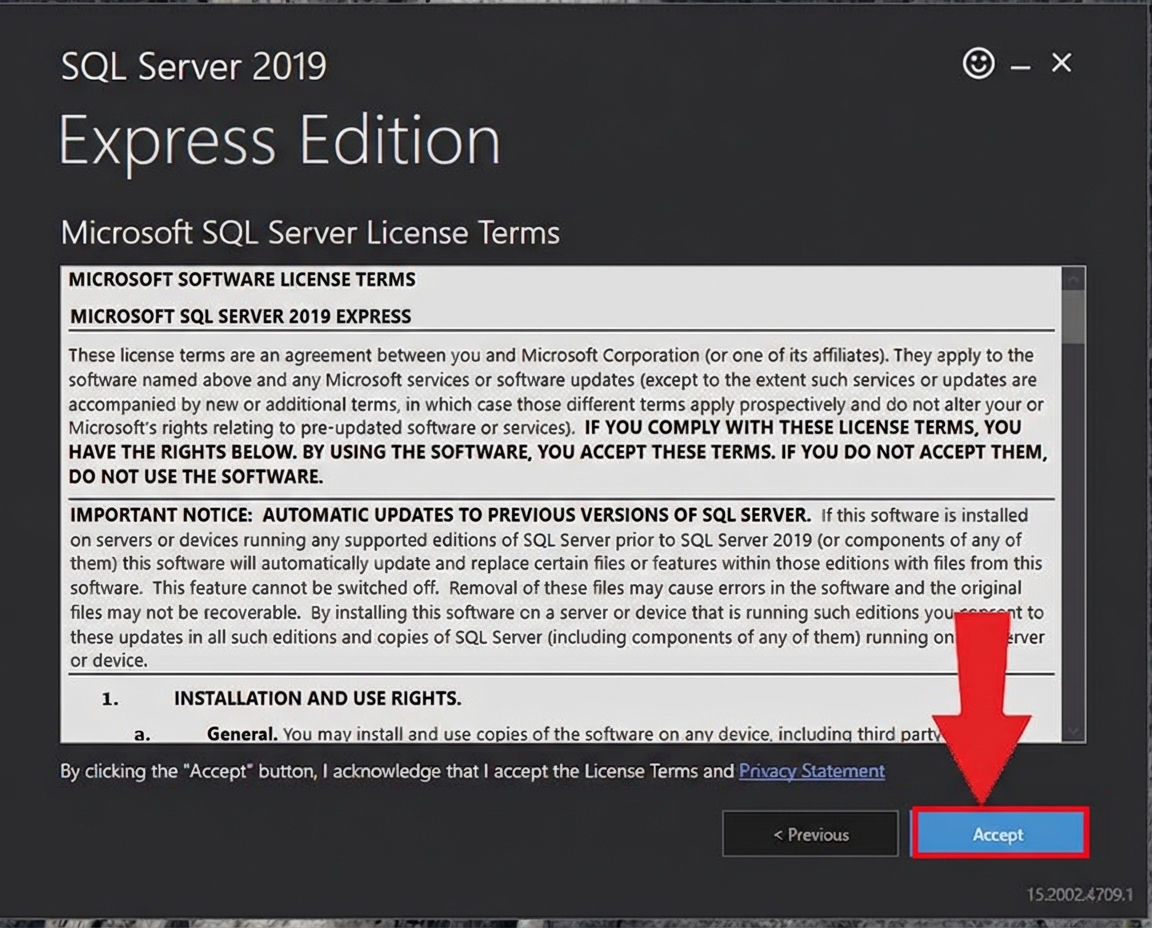Click the smiley face feedback icon
The height and width of the screenshot is (928, 1152).
tap(978, 64)
